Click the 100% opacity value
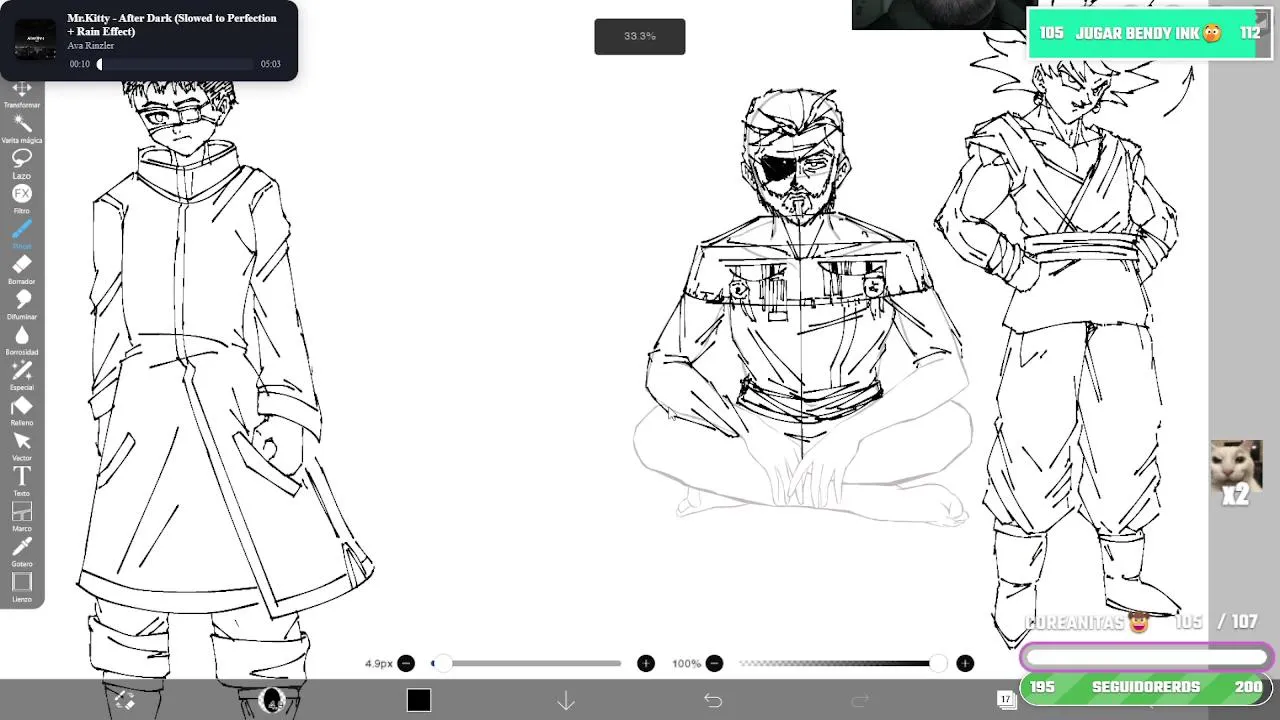Image resolution: width=1280 pixels, height=720 pixels. pyautogui.click(x=687, y=663)
